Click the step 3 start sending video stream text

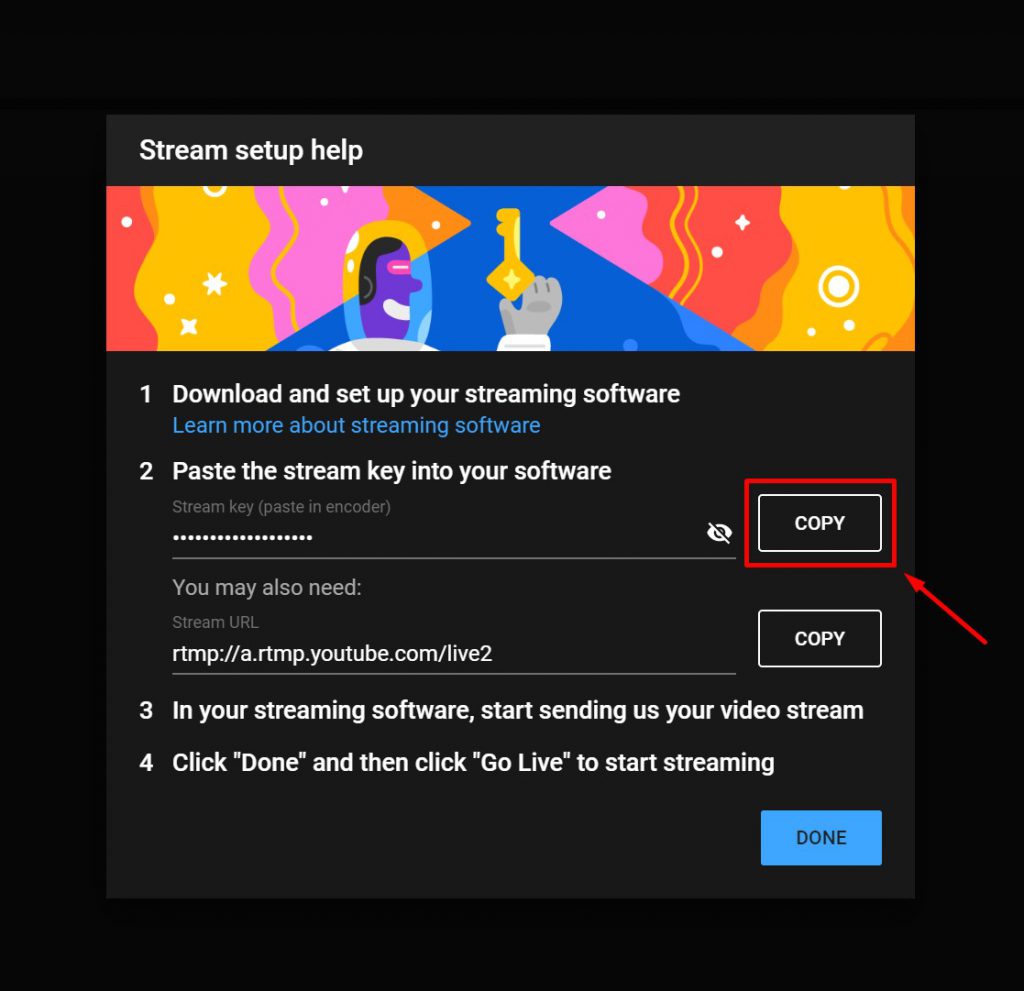518,710
